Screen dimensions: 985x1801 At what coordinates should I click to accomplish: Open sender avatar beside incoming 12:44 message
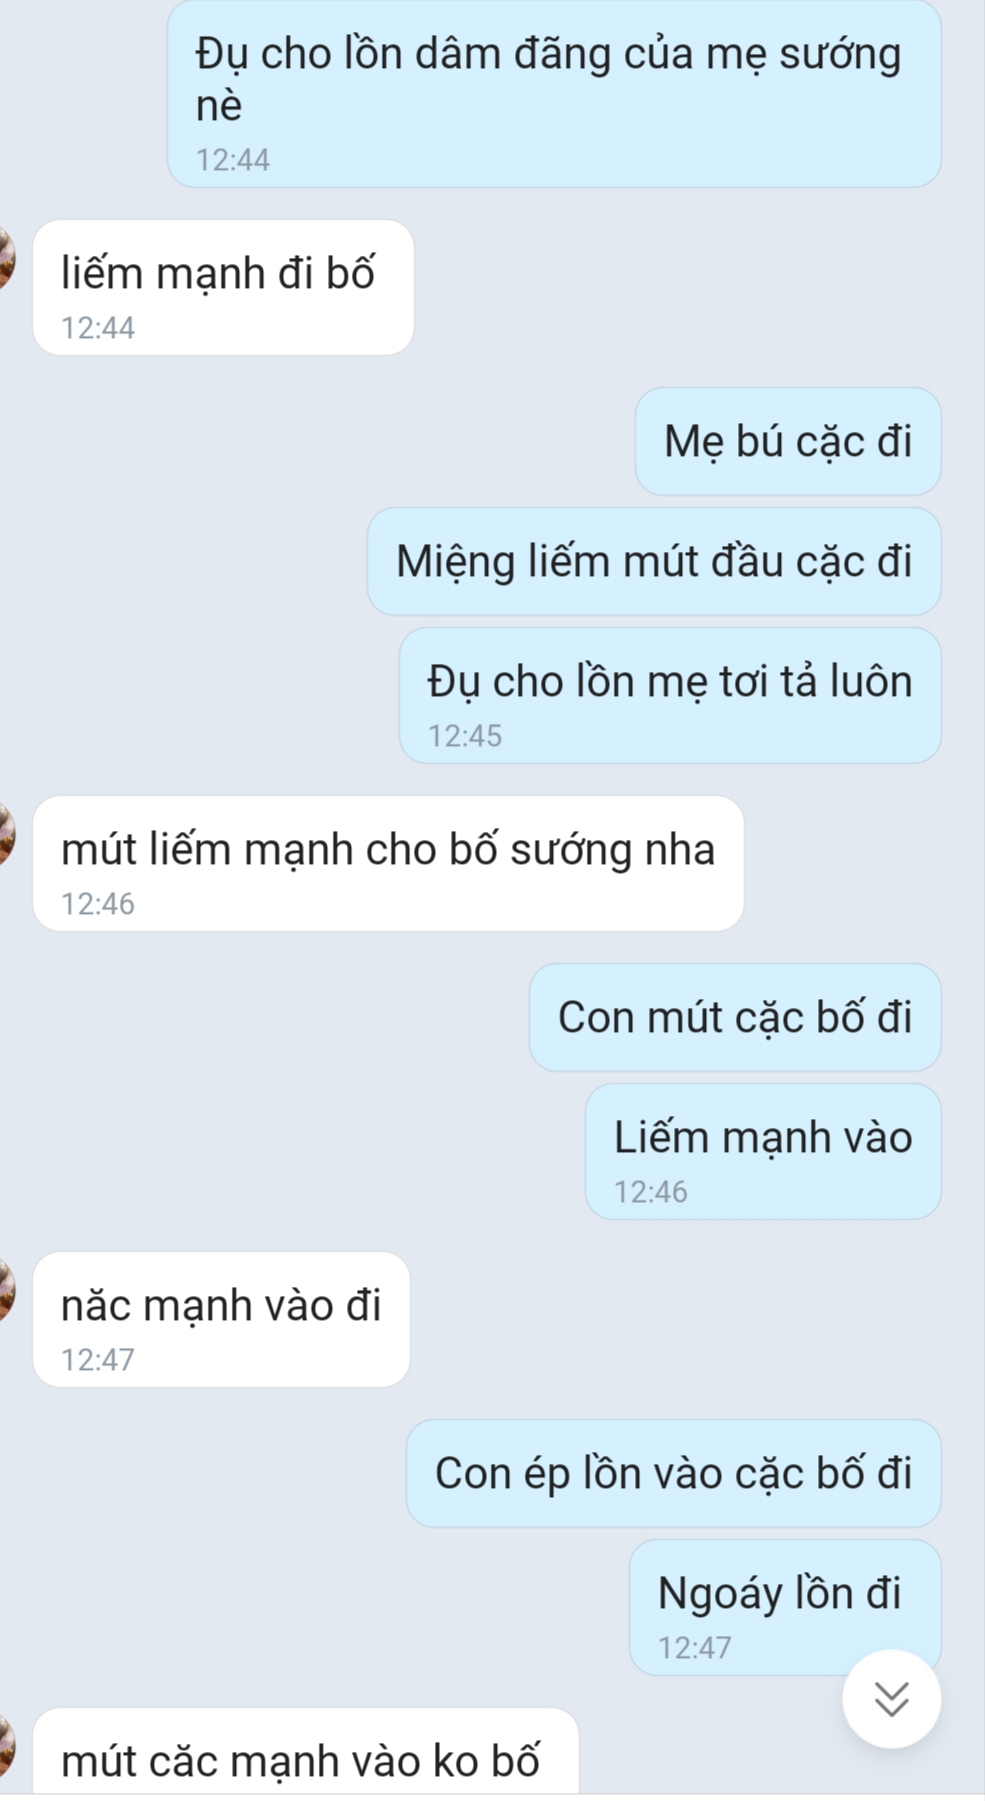(x=7, y=259)
